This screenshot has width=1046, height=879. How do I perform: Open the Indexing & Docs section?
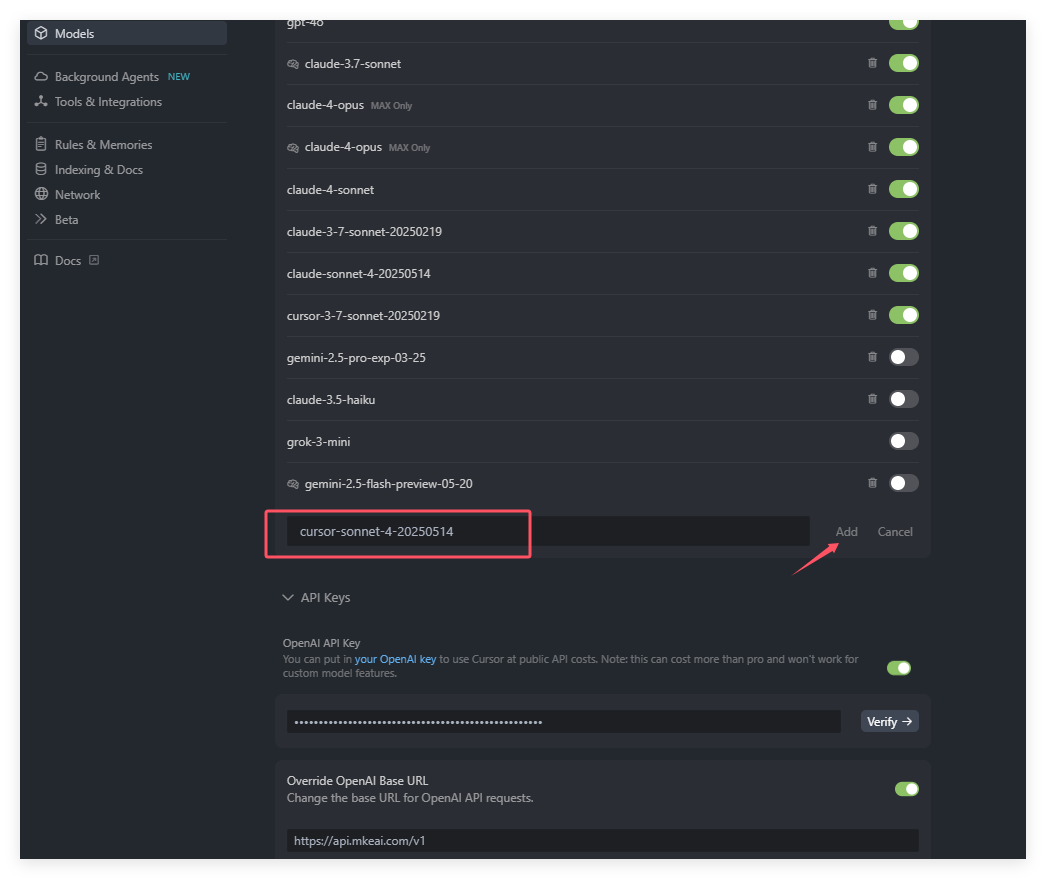(x=99, y=170)
